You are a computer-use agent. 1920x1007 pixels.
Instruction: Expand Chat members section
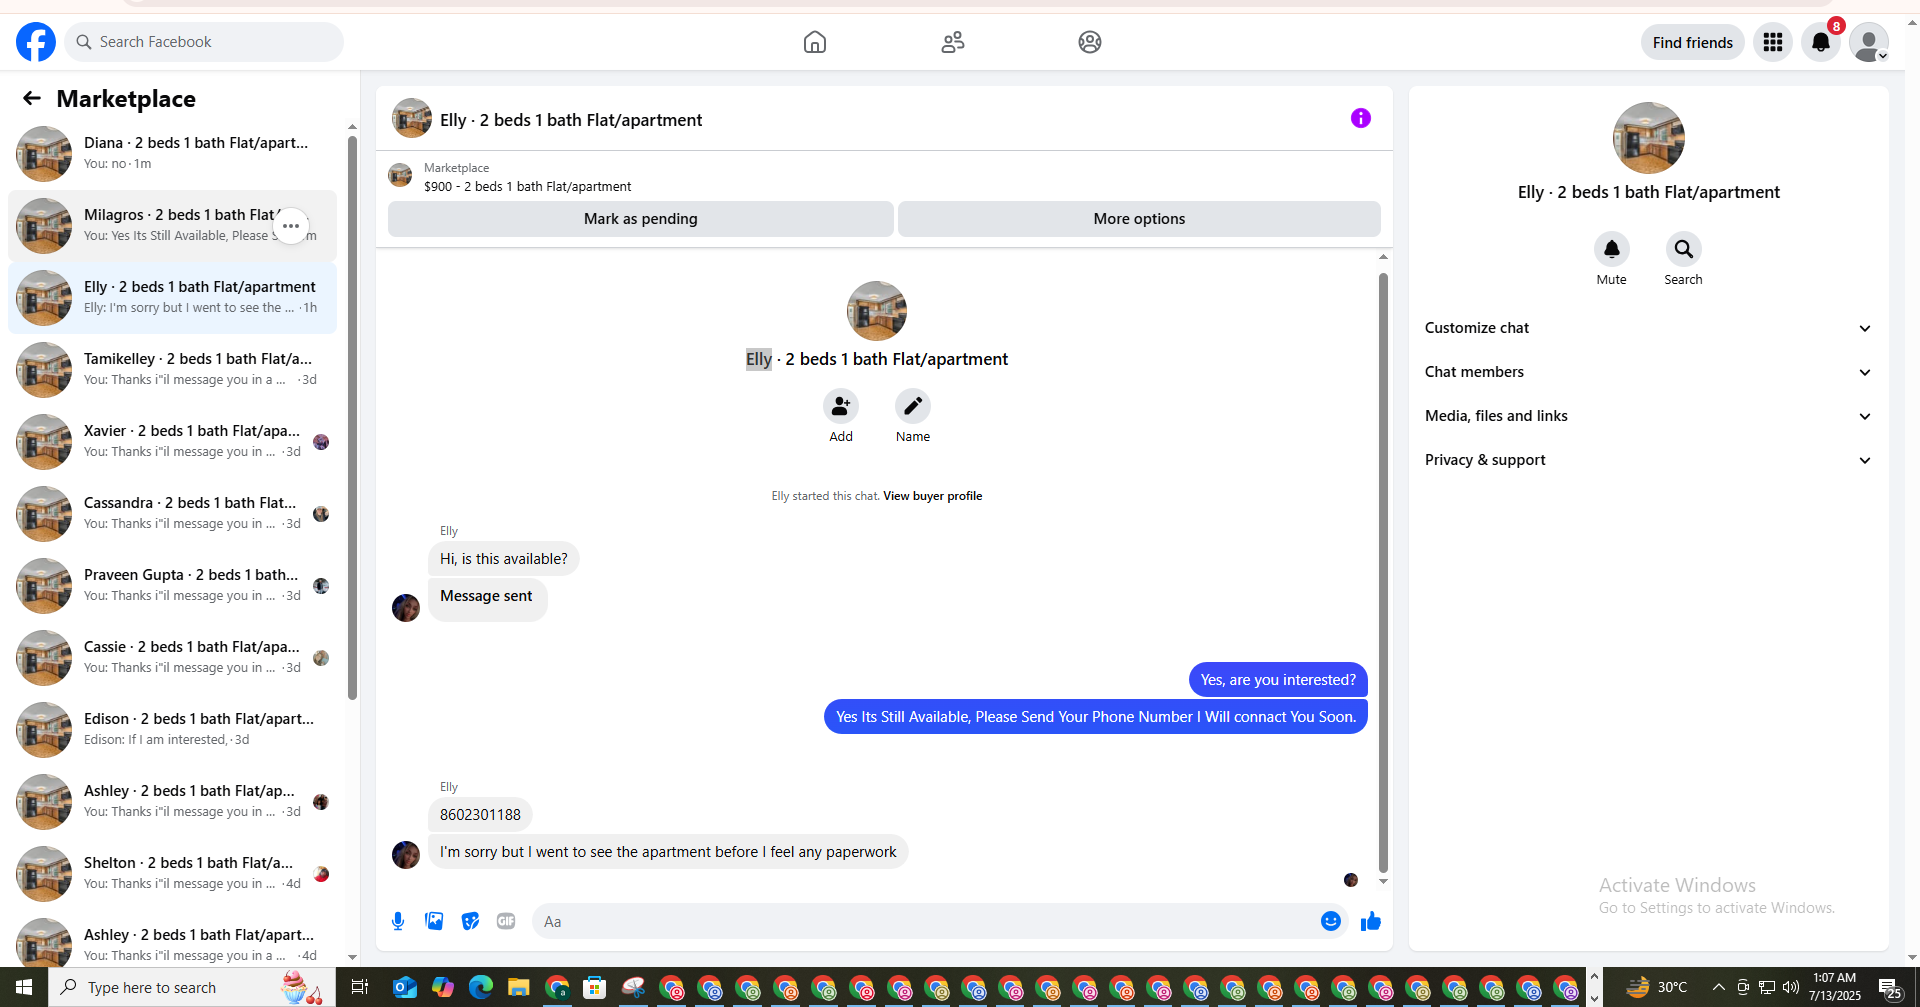click(x=1649, y=372)
